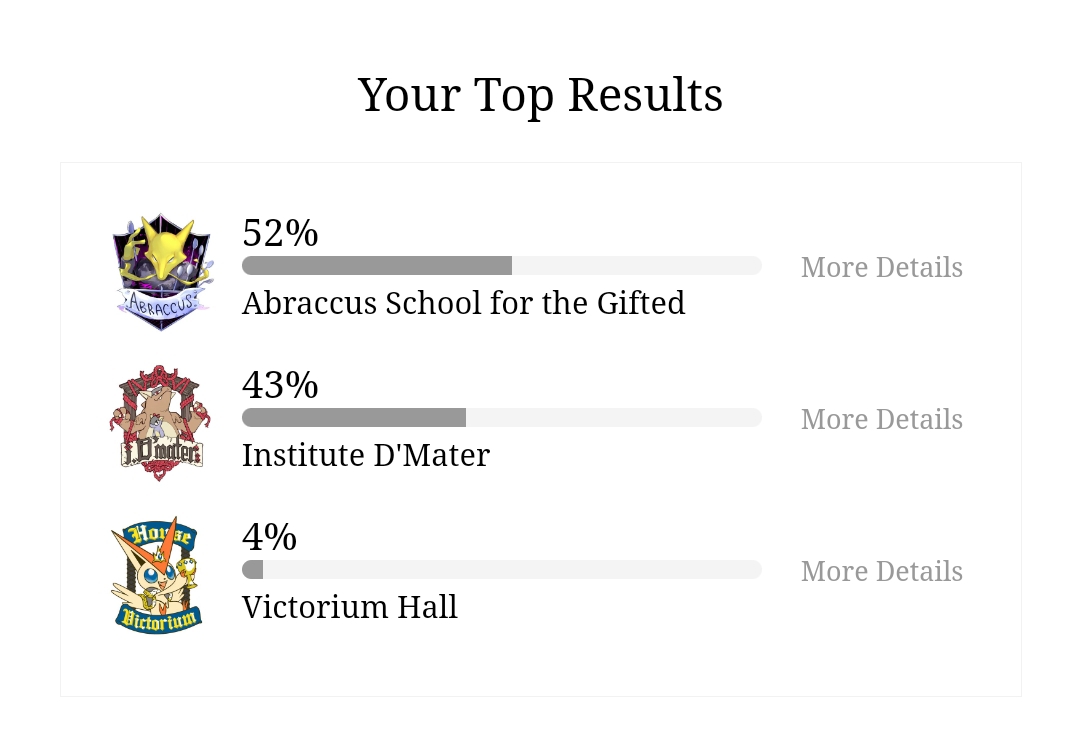Click the Your Top Results heading

(x=540, y=95)
